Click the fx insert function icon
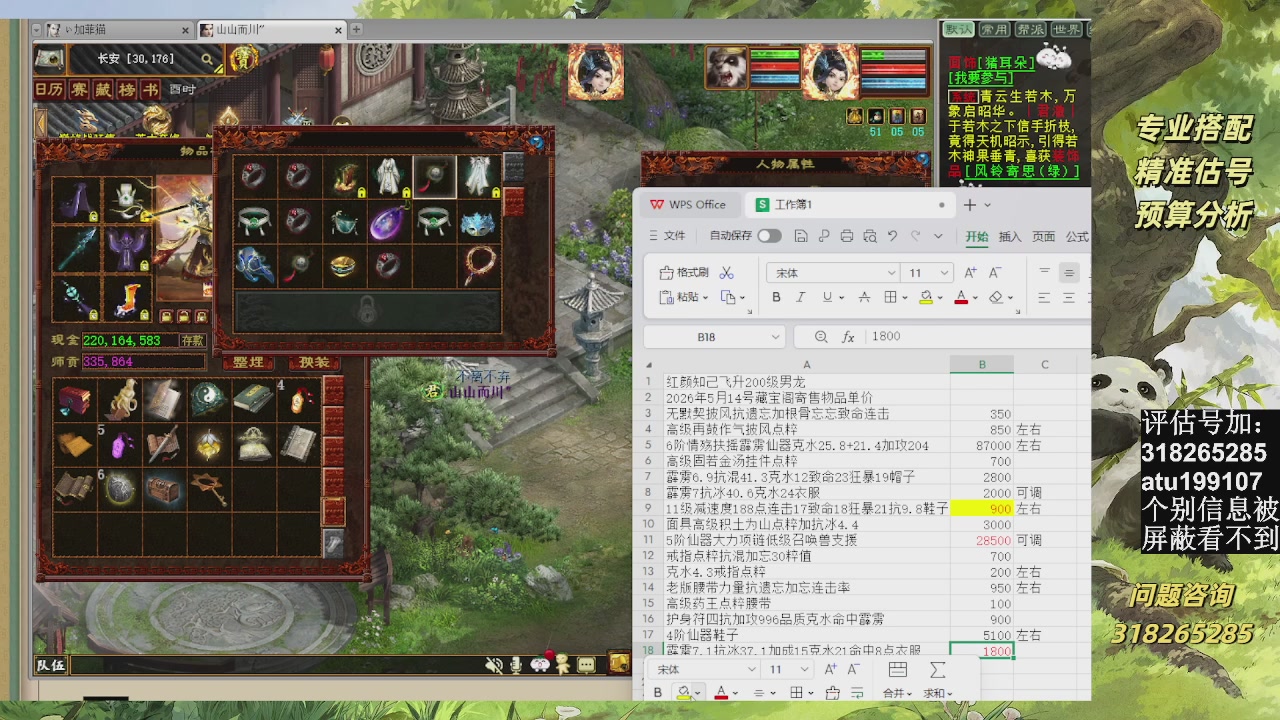The height and width of the screenshot is (720, 1280). [x=848, y=337]
